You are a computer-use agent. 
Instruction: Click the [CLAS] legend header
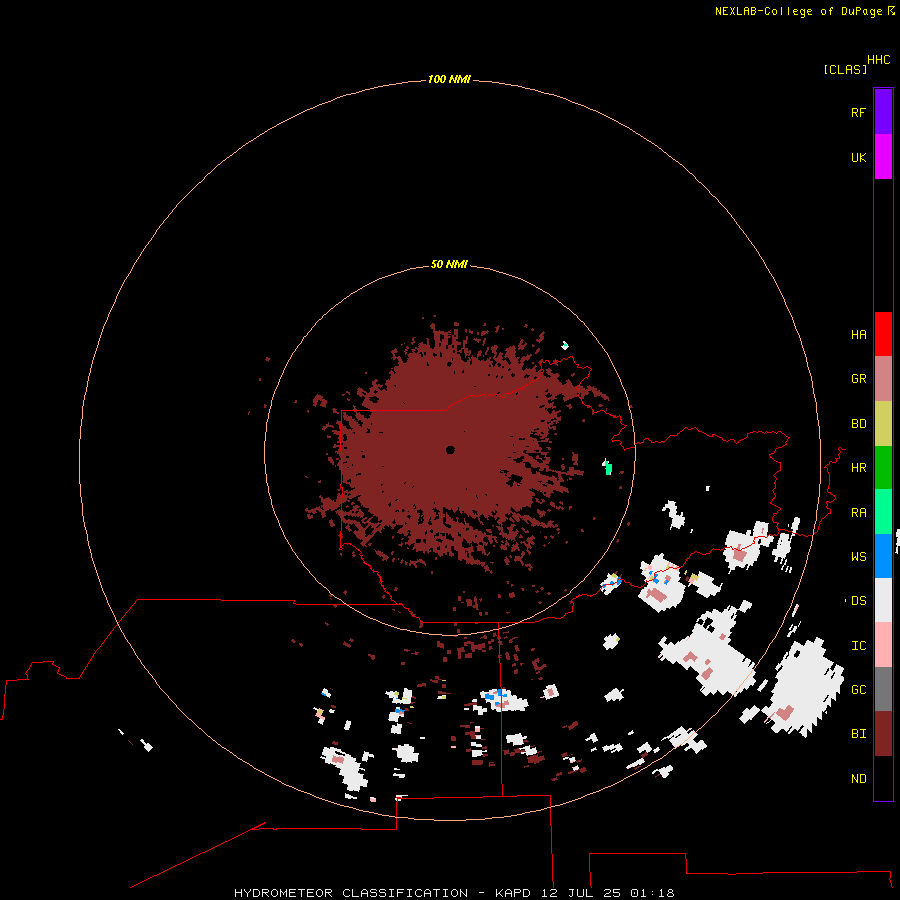845,69
